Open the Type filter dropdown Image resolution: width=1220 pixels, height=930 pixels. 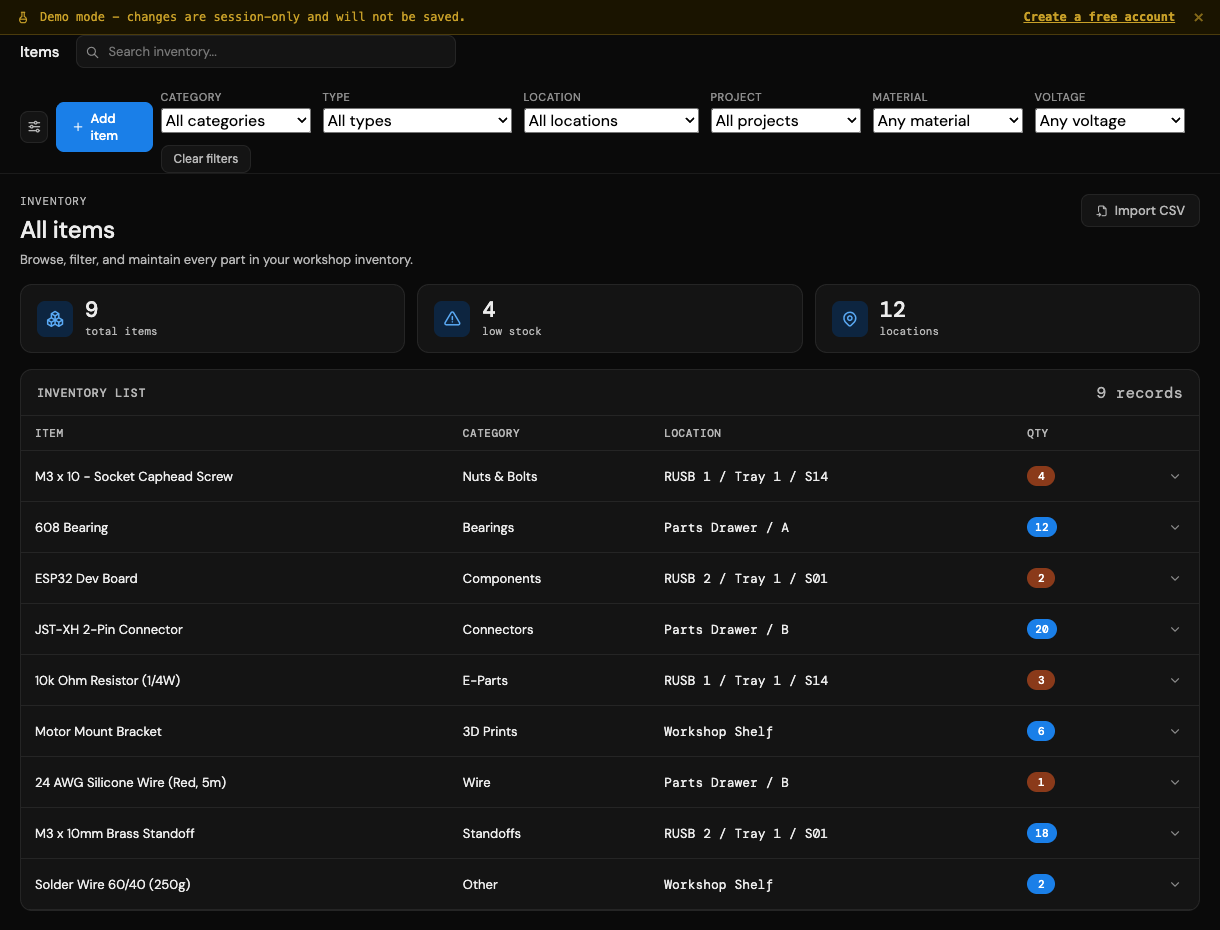pyautogui.click(x=418, y=121)
